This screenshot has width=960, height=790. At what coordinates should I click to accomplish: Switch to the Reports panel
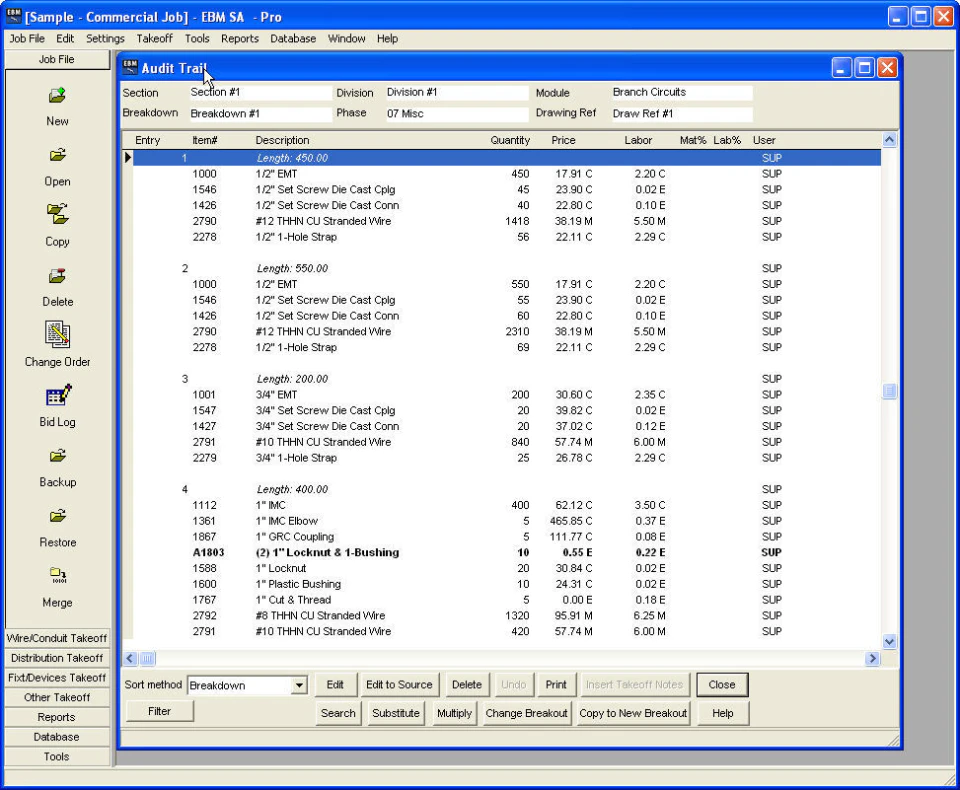[x=57, y=717]
